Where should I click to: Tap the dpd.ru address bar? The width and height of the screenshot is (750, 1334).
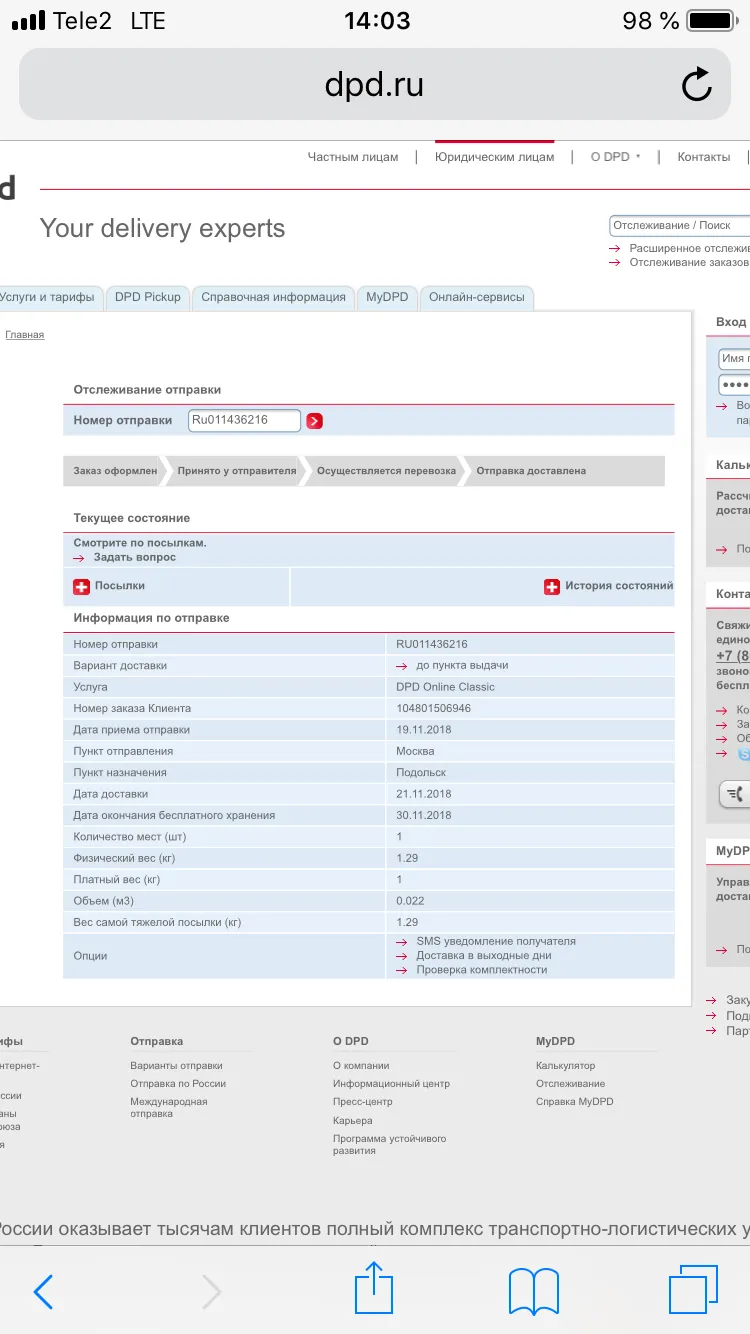[375, 85]
